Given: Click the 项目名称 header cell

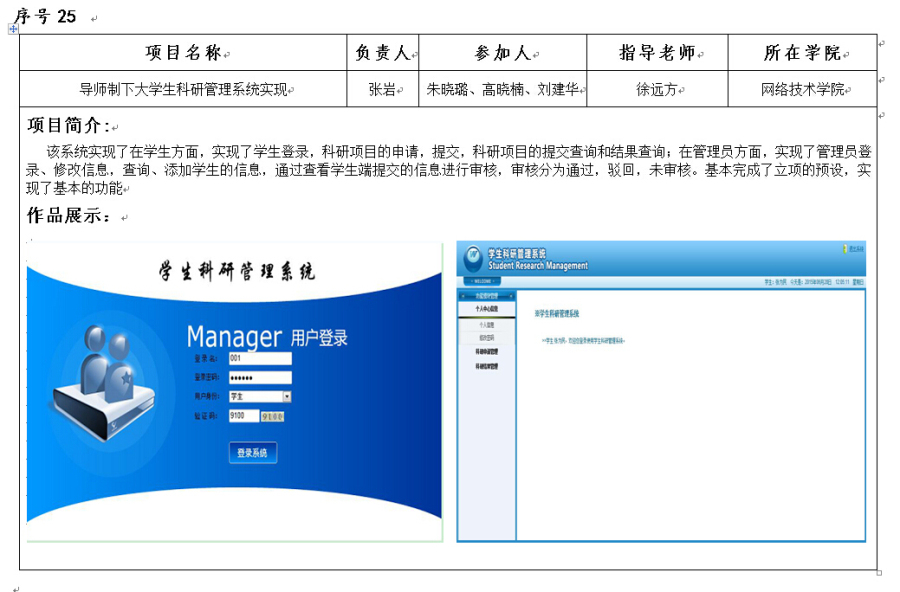Looking at the screenshot, I should [183, 53].
